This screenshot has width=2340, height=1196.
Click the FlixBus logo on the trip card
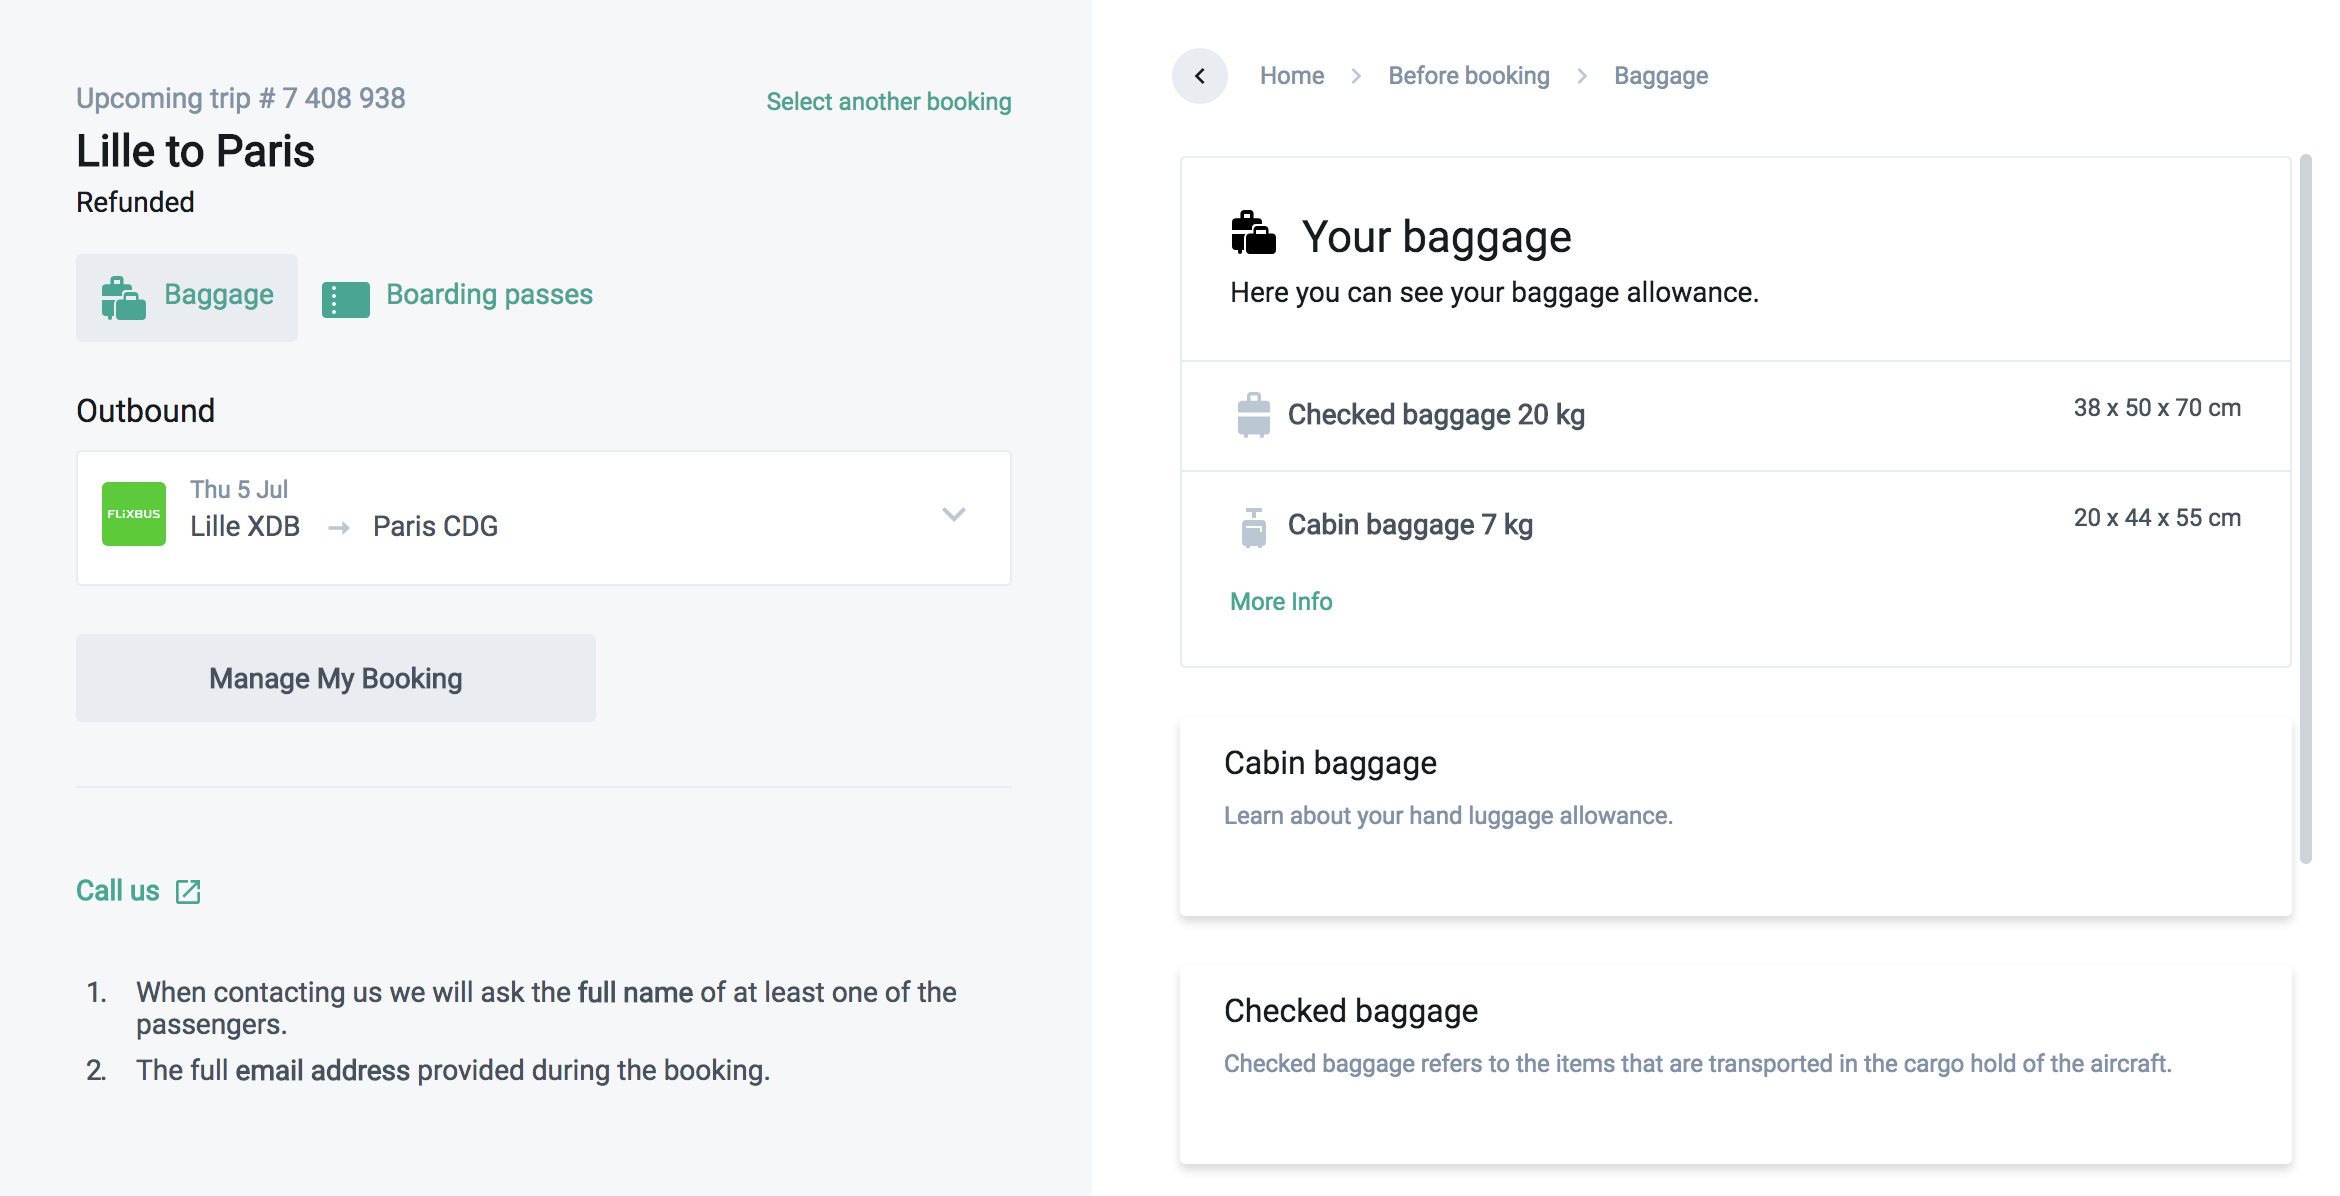(x=133, y=514)
